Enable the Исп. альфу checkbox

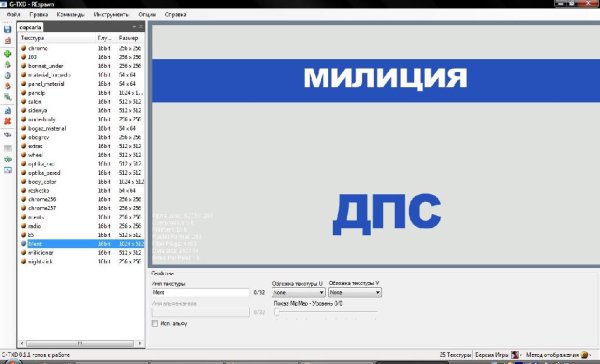click(155, 323)
